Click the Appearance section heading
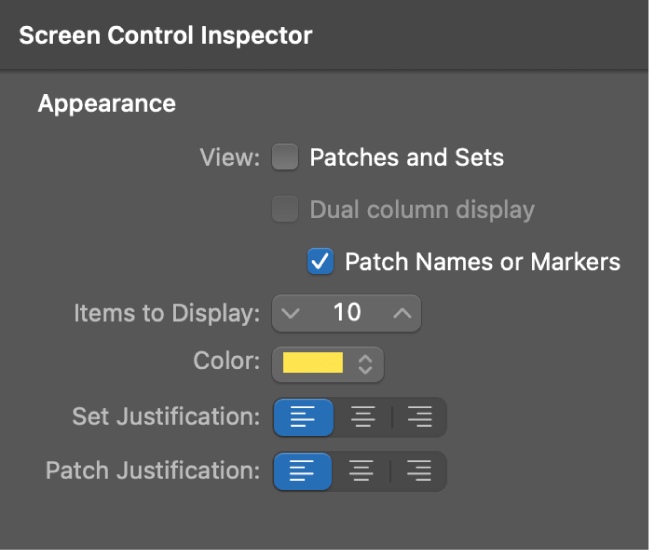 107,104
